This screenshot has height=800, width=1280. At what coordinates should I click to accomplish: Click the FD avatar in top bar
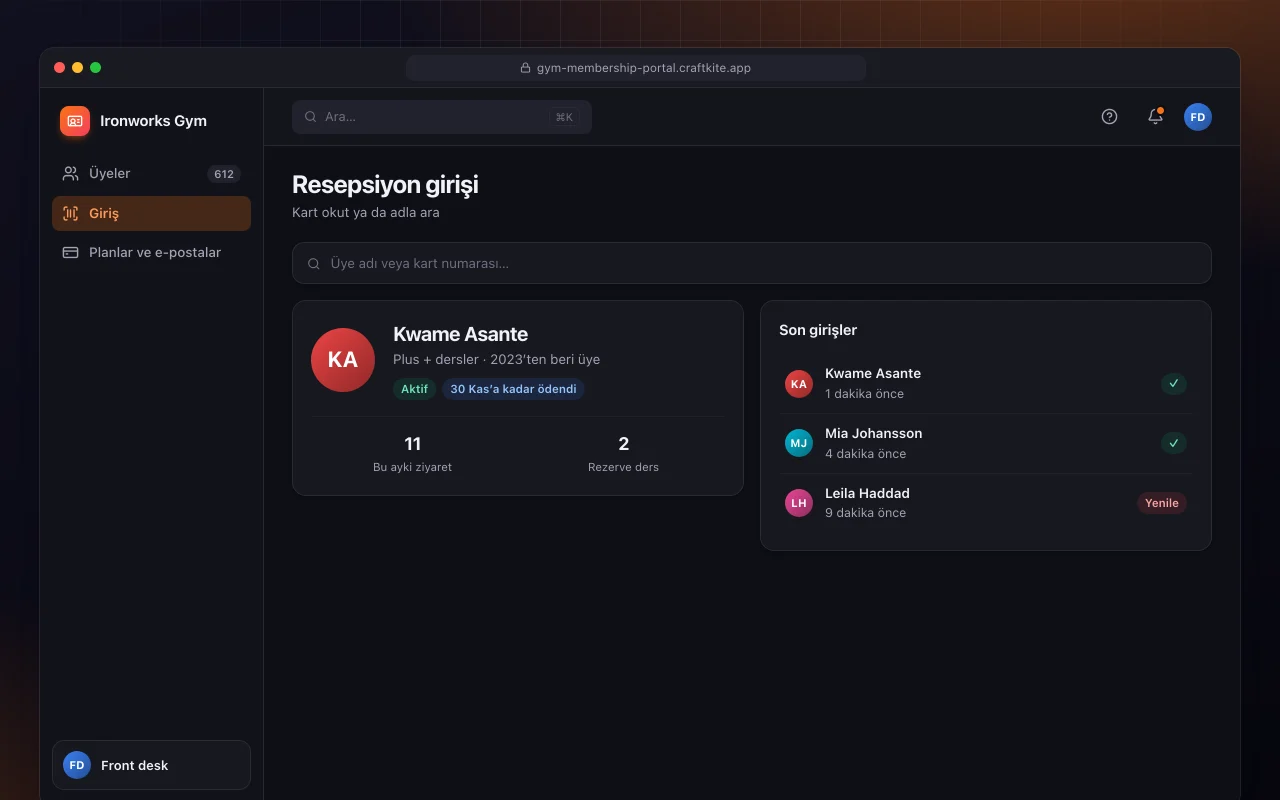1198,117
